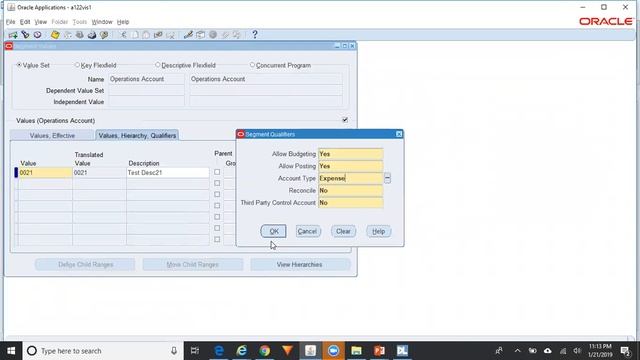Click the Find flashlight toolbar icon

pyautogui.click(x=25, y=35)
